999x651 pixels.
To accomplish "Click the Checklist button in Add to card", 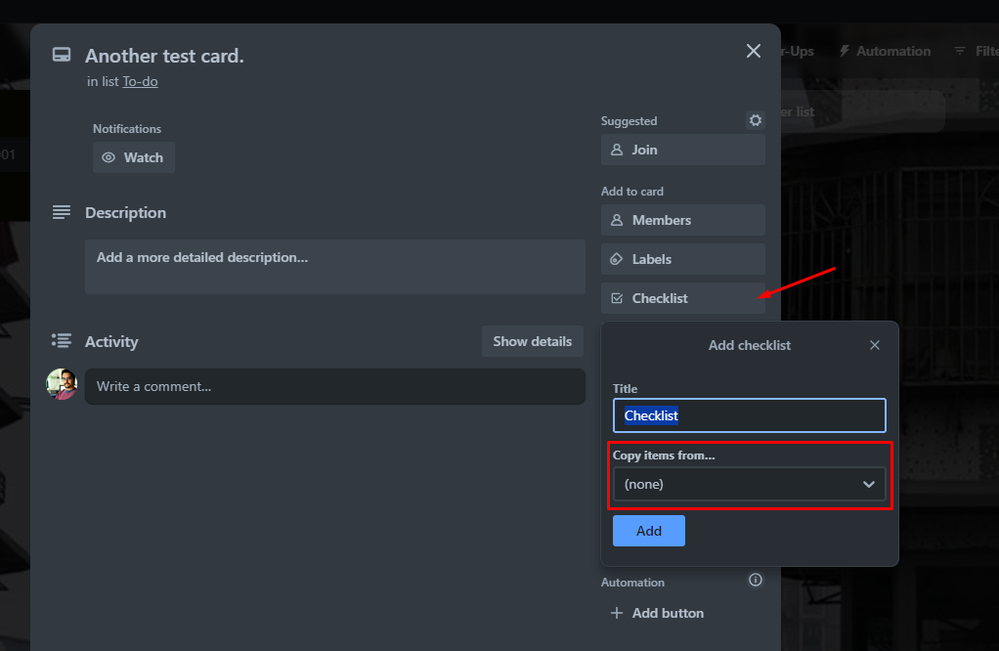I will [682, 298].
